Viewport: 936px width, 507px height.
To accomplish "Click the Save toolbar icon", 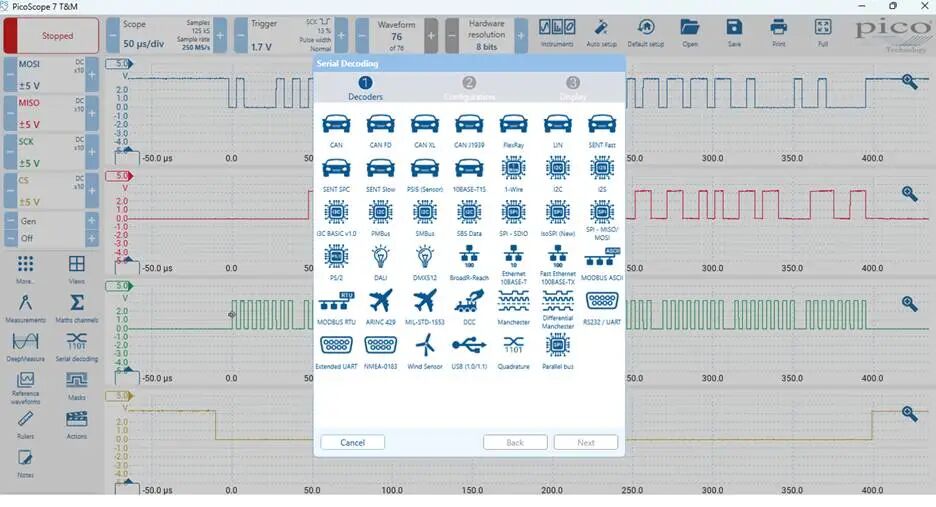I will click(x=734, y=33).
